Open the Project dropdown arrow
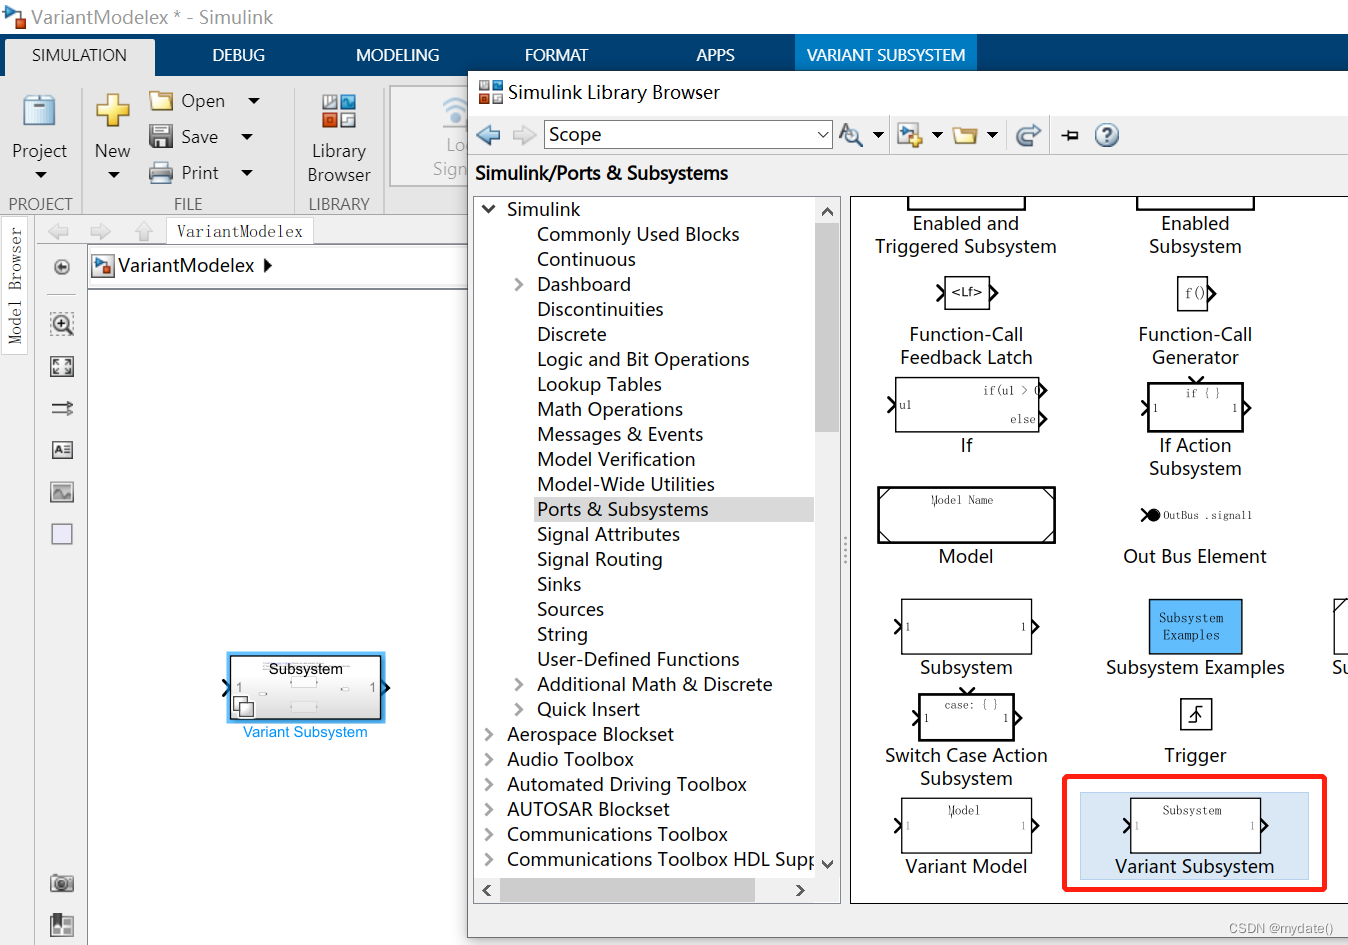The width and height of the screenshot is (1348, 945). [40, 176]
